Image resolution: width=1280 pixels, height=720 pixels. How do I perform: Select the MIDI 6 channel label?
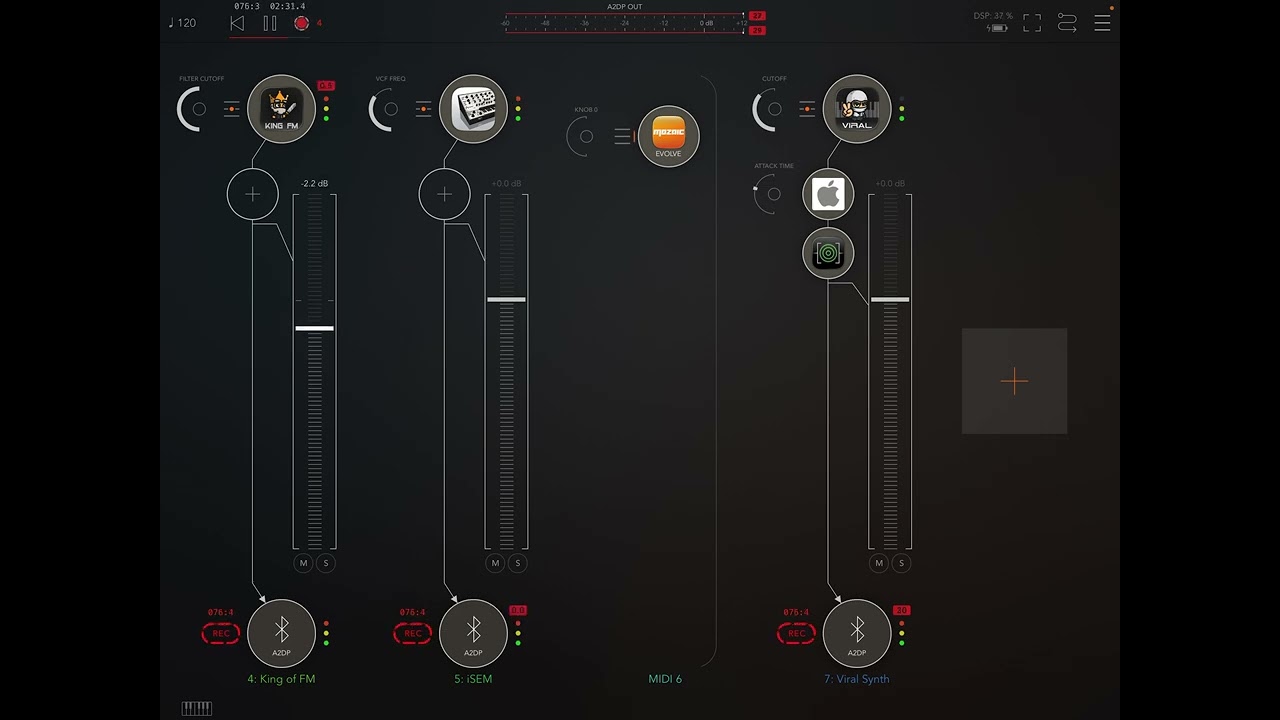pyautogui.click(x=665, y=679)
